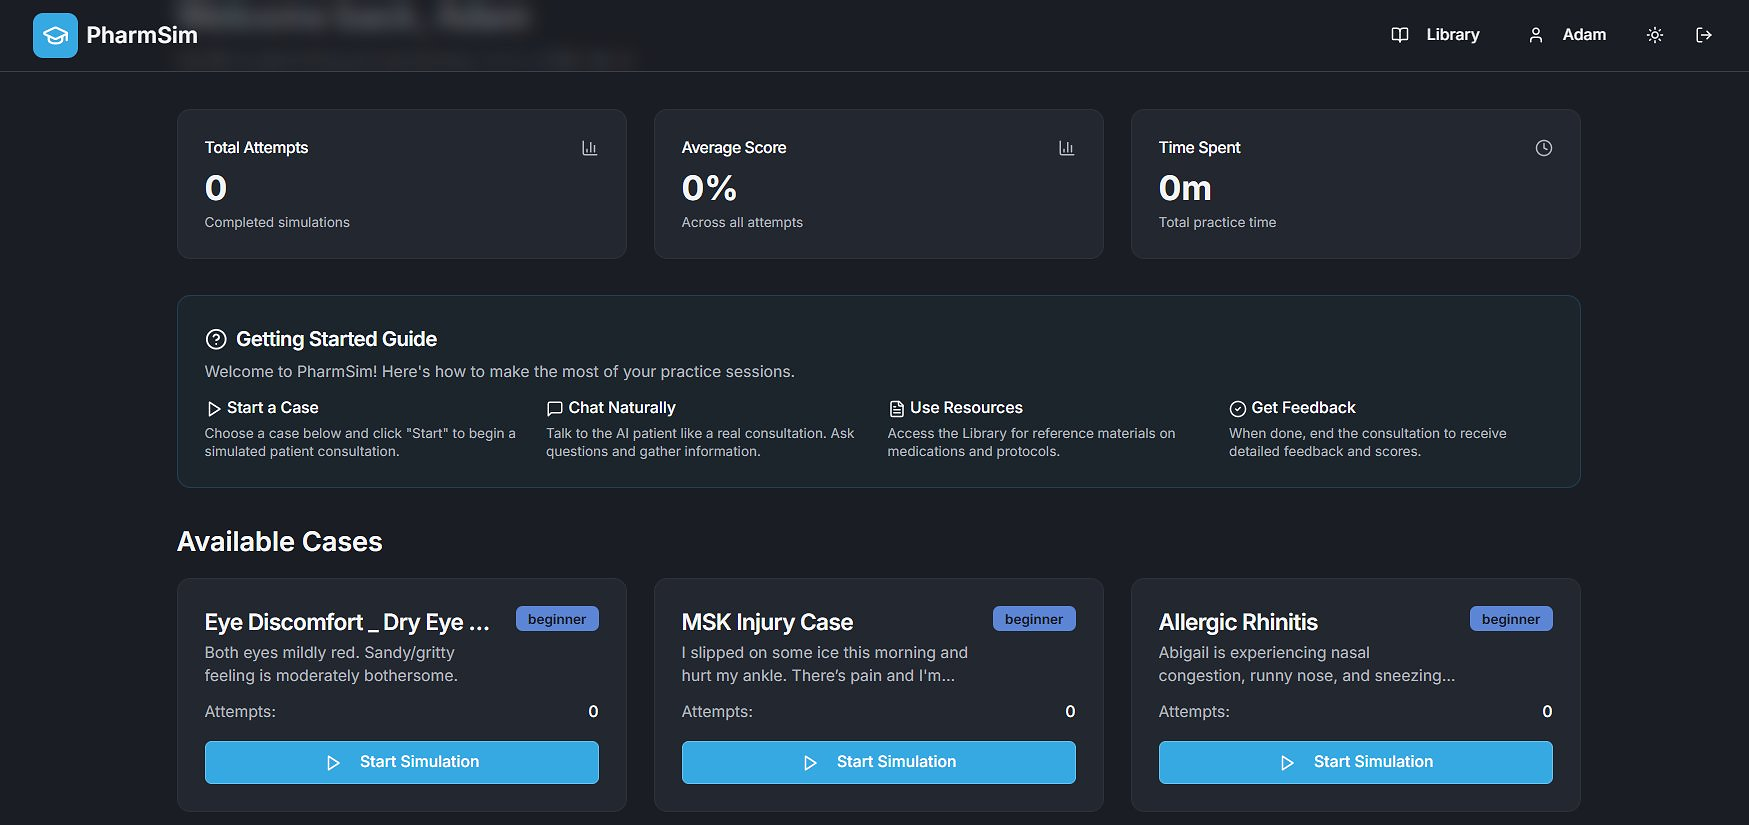The image size is (1749, 825).
Task: Click the bar chart icon in Average Score
Action: [x=1067, y=148]
